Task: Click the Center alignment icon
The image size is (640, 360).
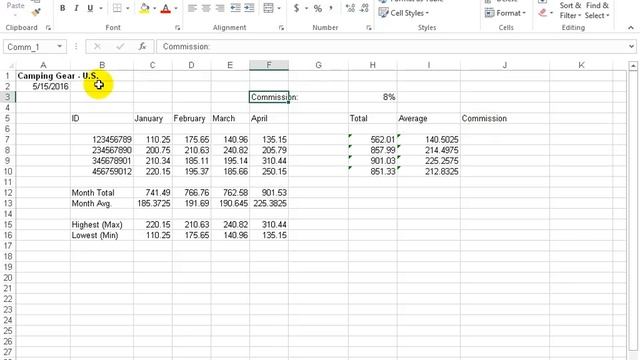Action: (x=206, y=8)
